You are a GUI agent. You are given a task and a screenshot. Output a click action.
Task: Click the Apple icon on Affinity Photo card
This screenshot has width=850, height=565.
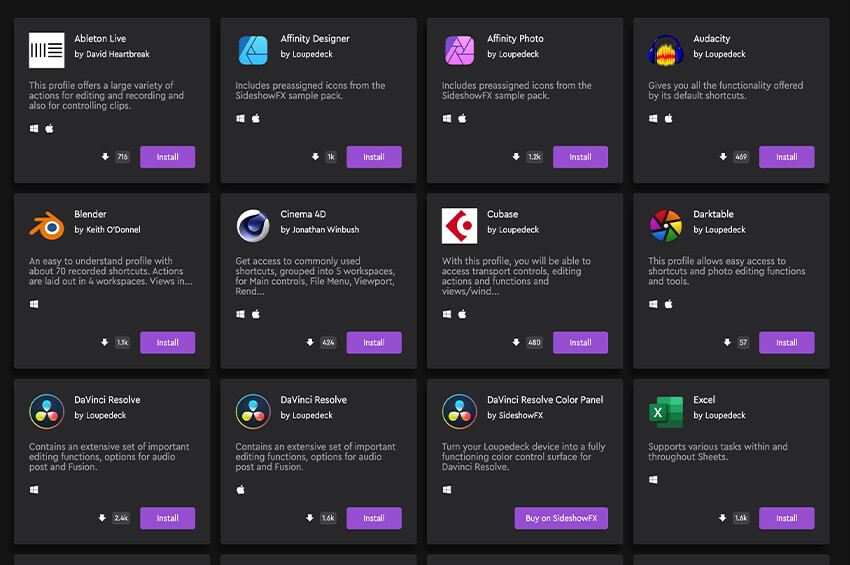(x=462, y=118)
